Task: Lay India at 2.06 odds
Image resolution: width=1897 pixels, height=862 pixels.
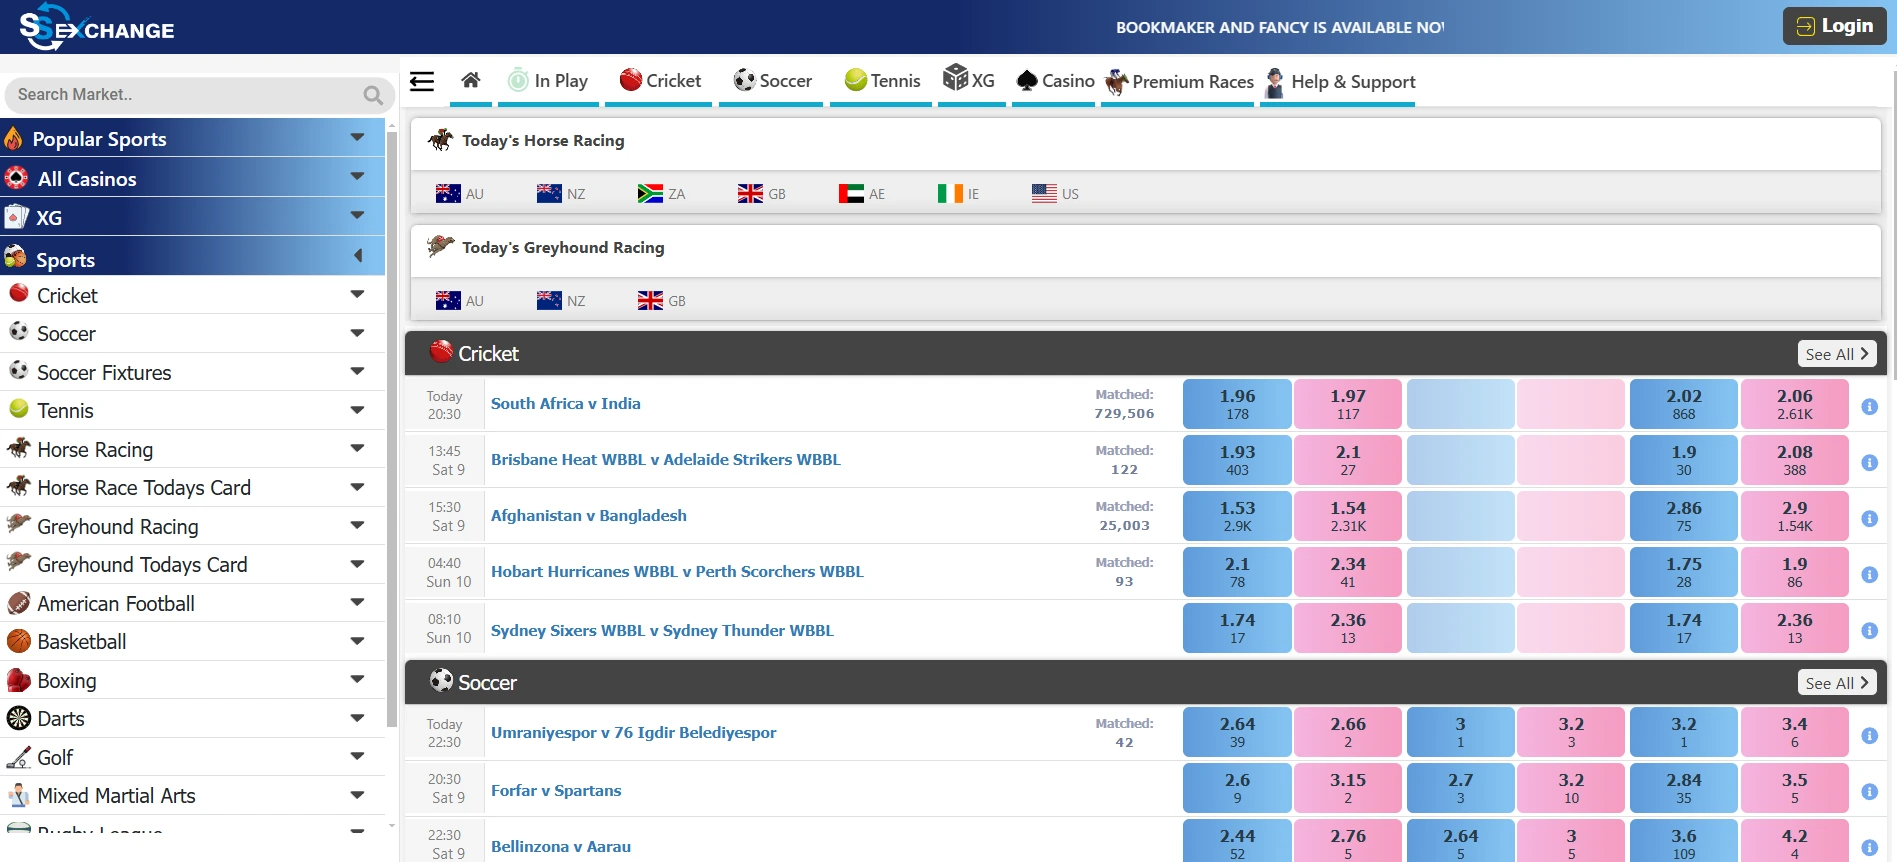Action: click(x=1794, y=404)
